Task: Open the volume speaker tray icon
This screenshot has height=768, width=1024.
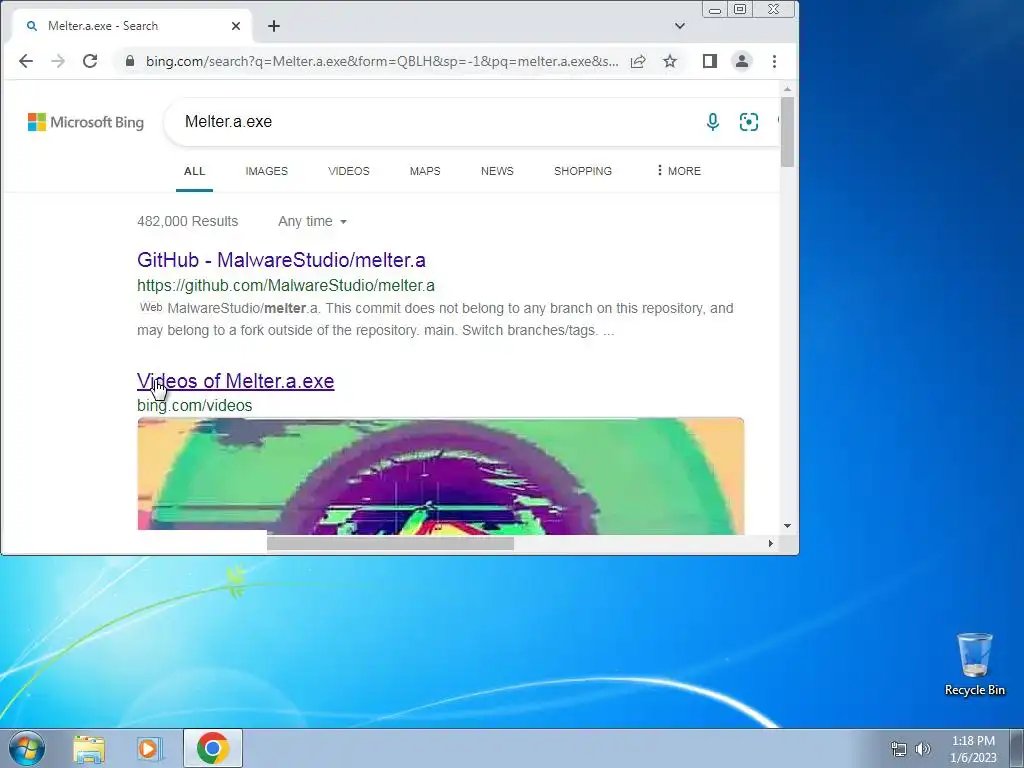Action: 923,749
